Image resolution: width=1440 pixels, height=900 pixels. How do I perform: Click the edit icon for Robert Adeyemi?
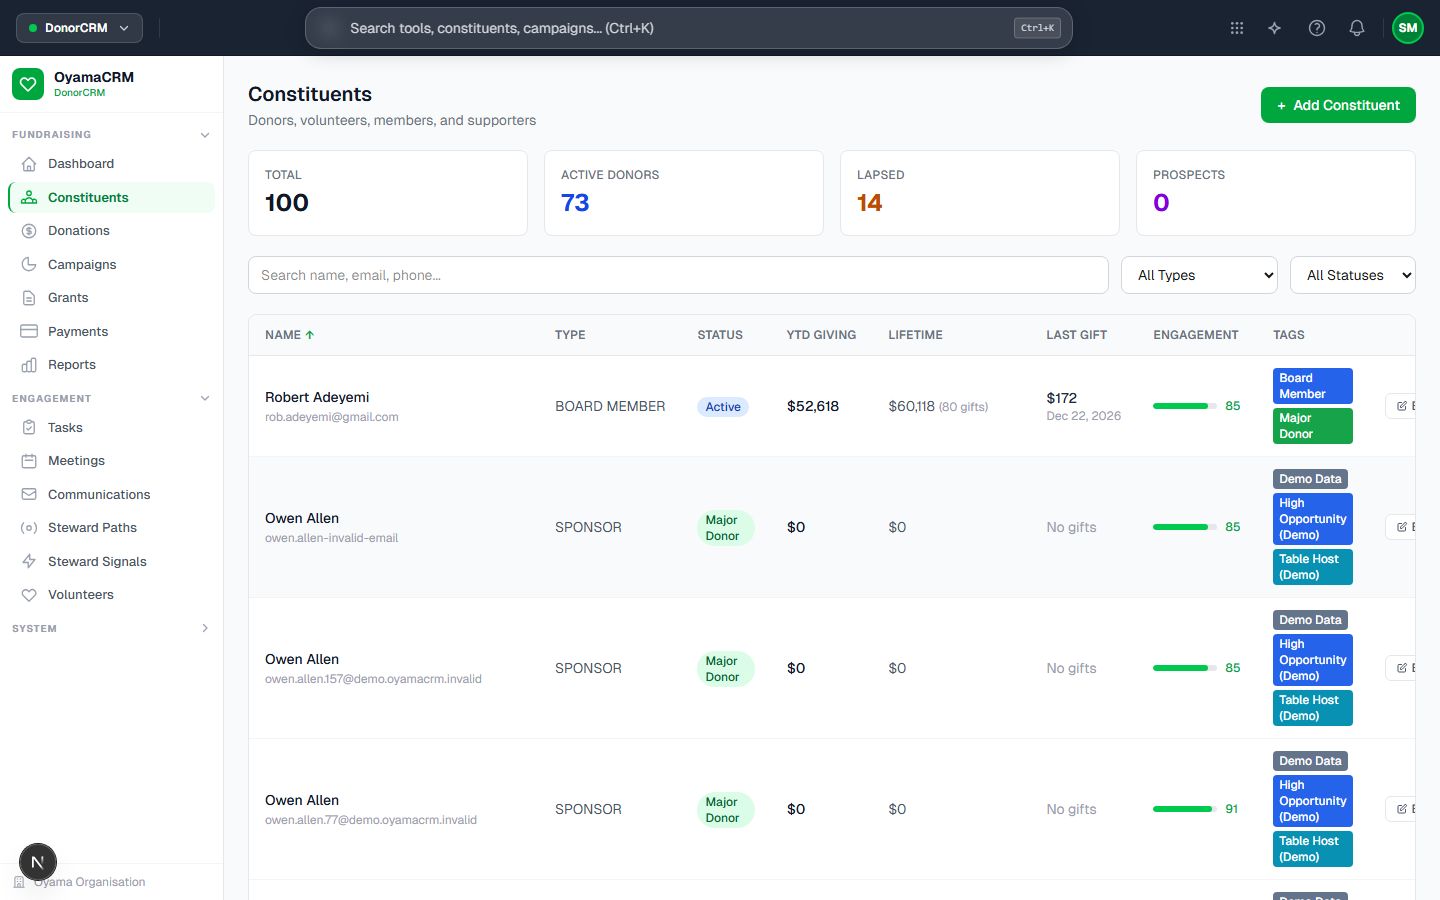pyautogui.click(x=1402, y=406)
